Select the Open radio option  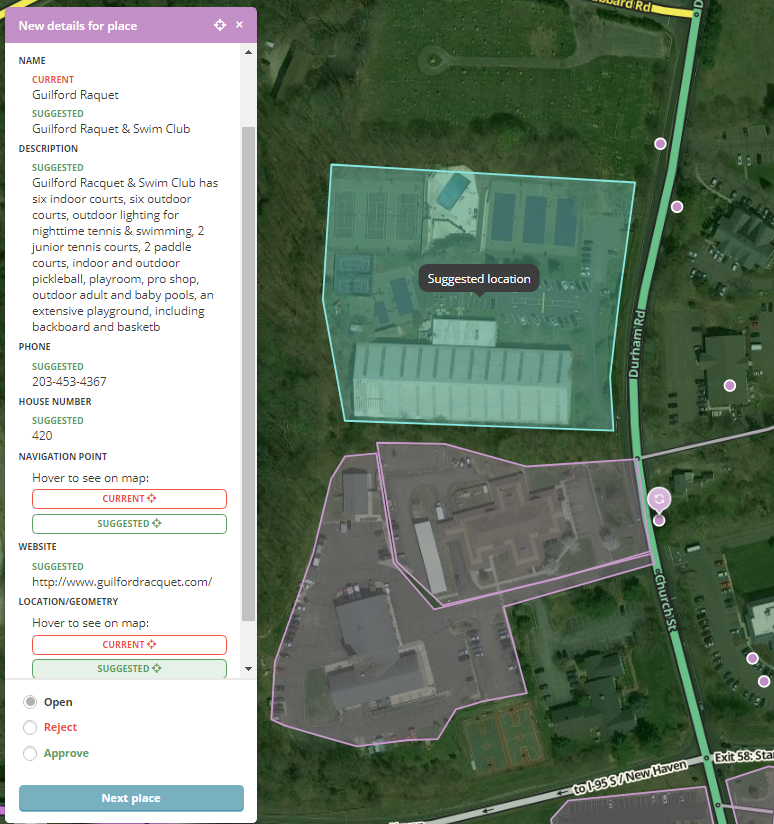(30, 702)
